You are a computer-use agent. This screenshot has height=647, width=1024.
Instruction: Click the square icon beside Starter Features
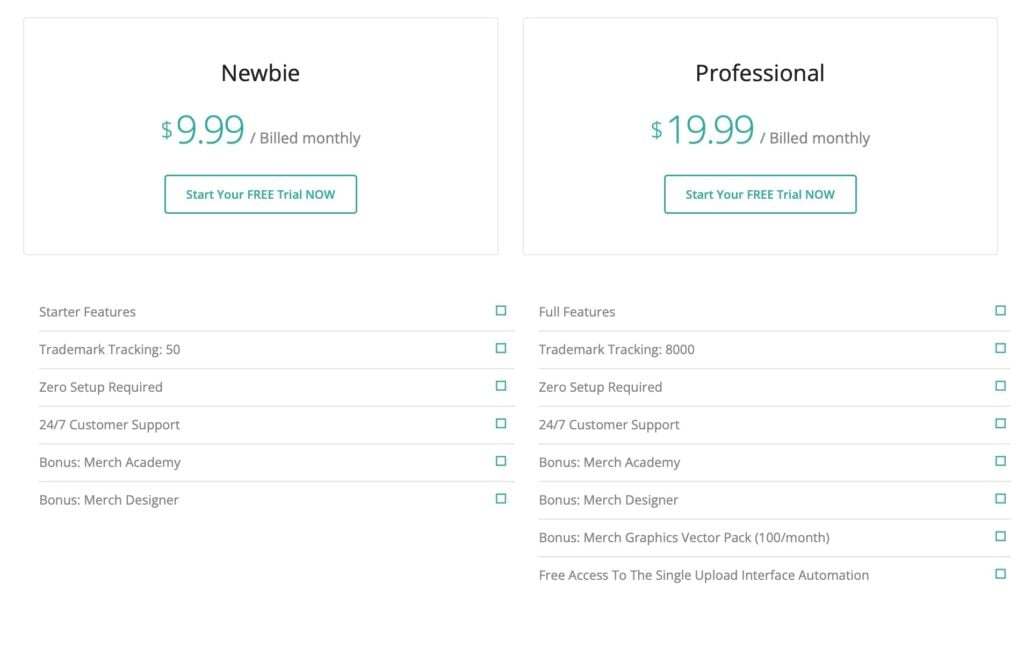pos(501,311)
